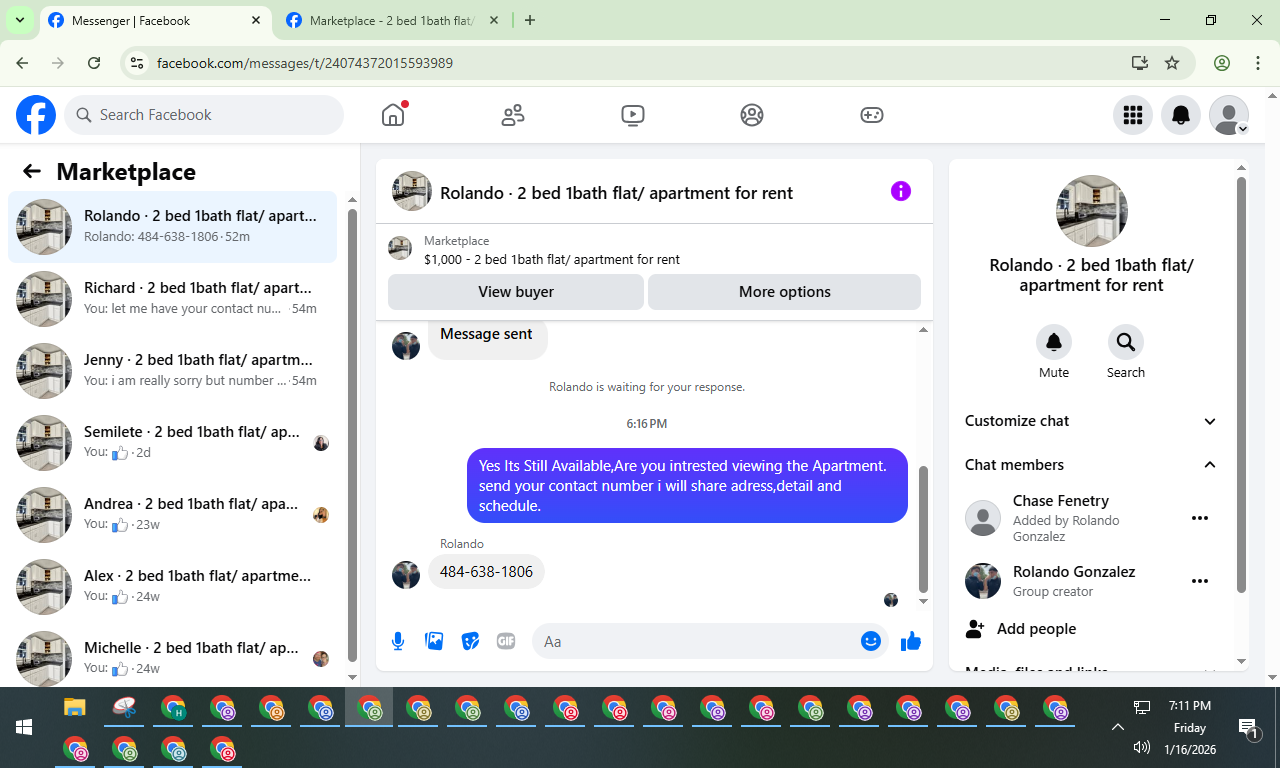Open options for Rolando Gonzalez member
This screenshot has width=1280, height=768.
click(1200, 581)
